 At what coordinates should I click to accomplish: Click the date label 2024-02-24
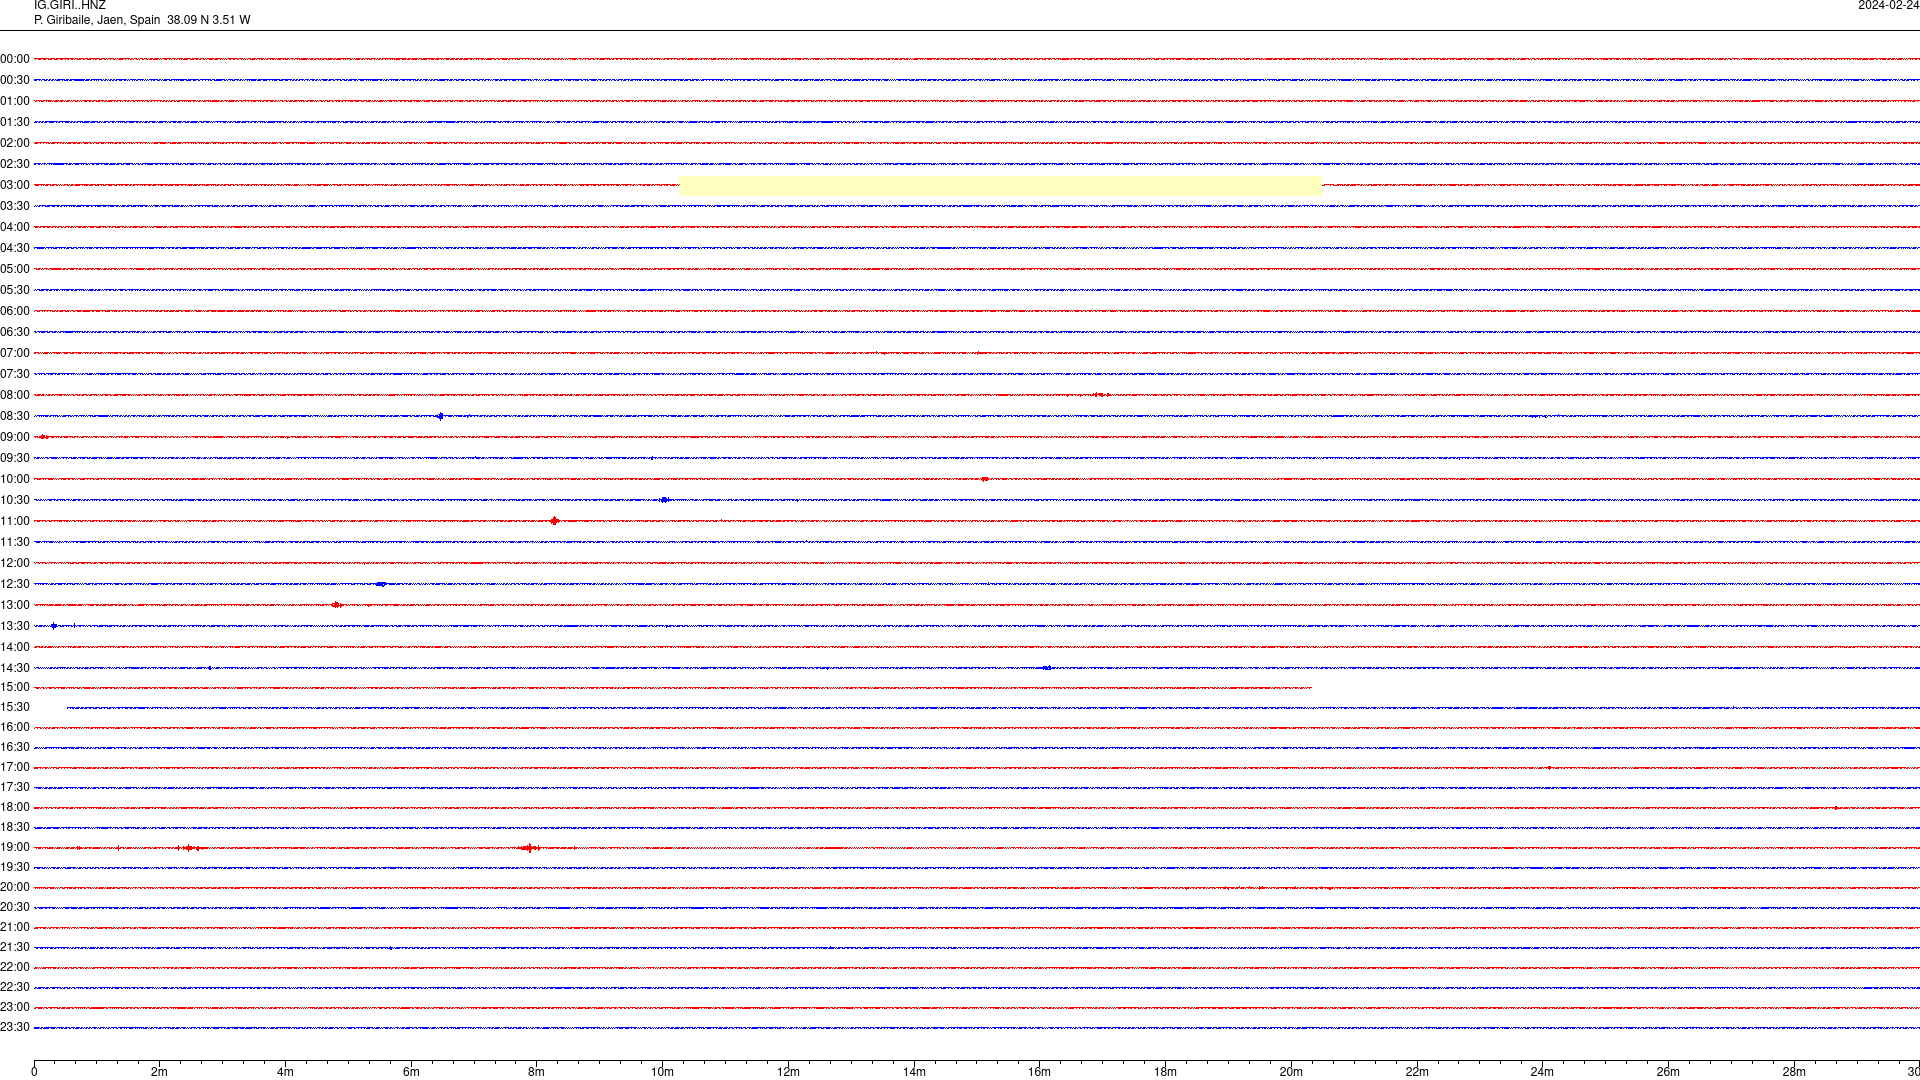(1888, 6)
